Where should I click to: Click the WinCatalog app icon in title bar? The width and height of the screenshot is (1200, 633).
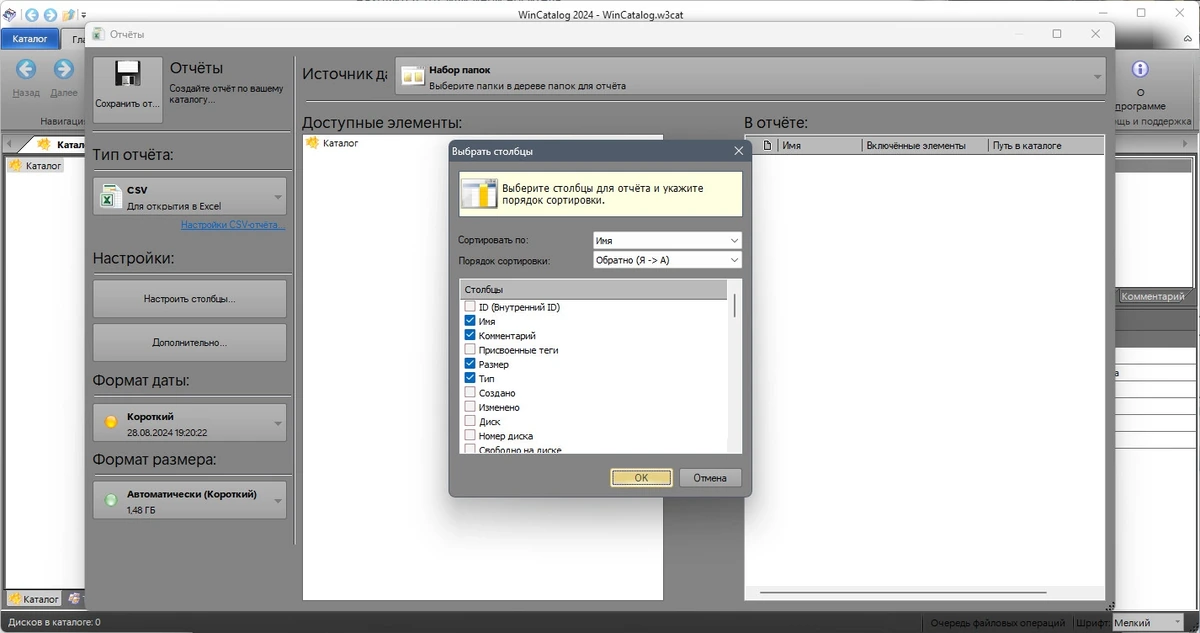(9, 14)
